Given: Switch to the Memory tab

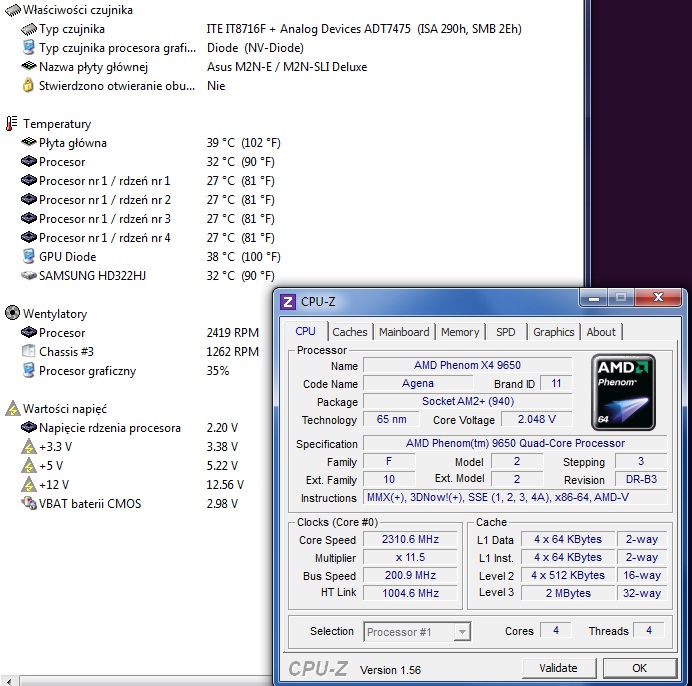Looking at the screenshot, I should coord(460,332).
